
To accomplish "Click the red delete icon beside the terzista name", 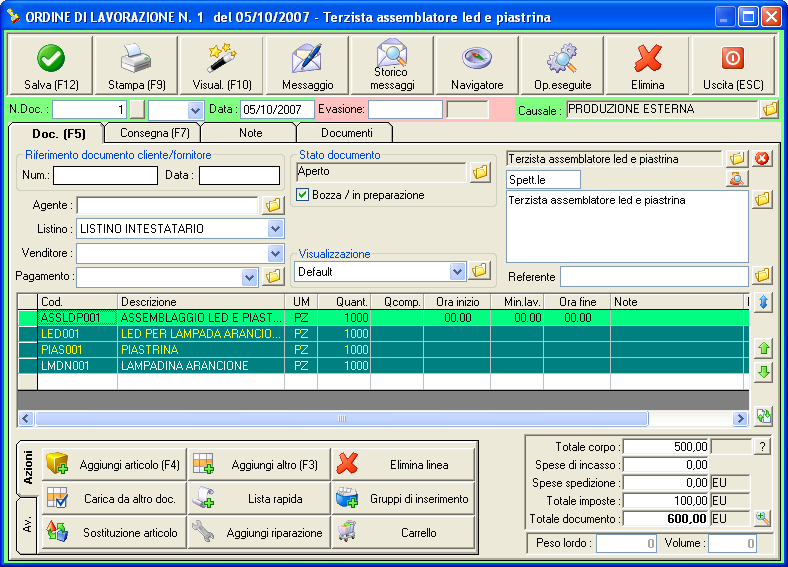I will click(x=762, y=159).
